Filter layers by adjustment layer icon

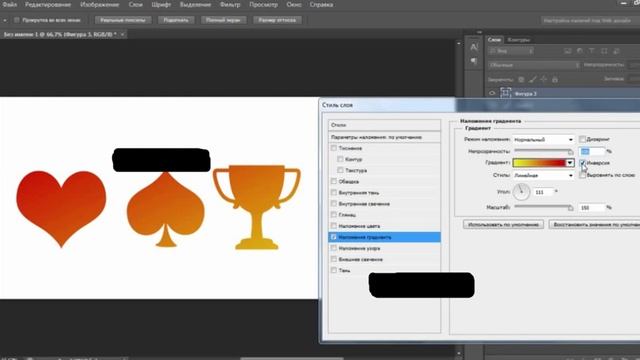coord(580,51)
